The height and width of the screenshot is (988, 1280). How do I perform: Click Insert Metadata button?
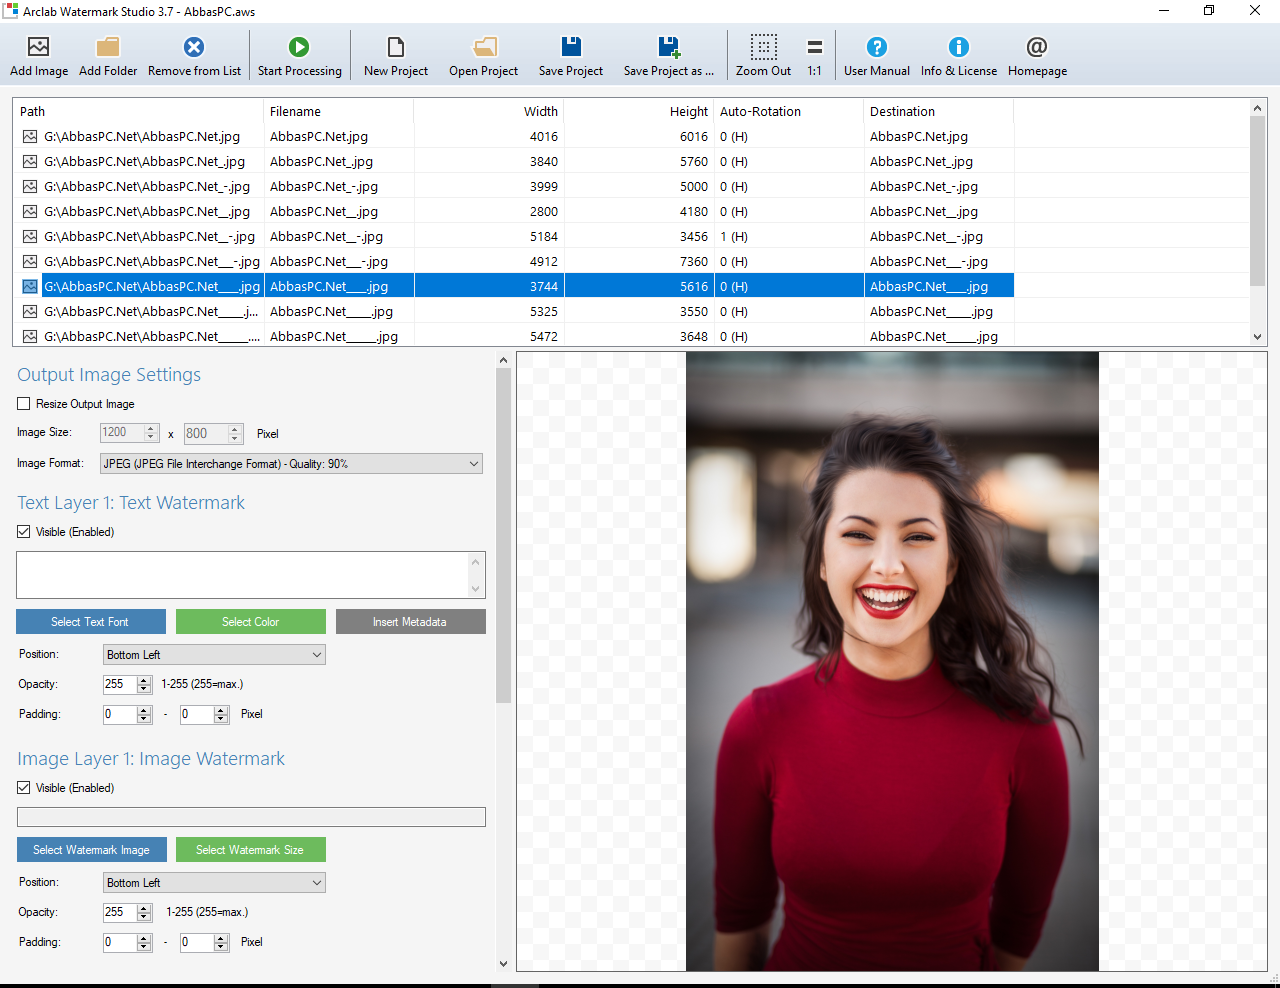coord(410,622)
